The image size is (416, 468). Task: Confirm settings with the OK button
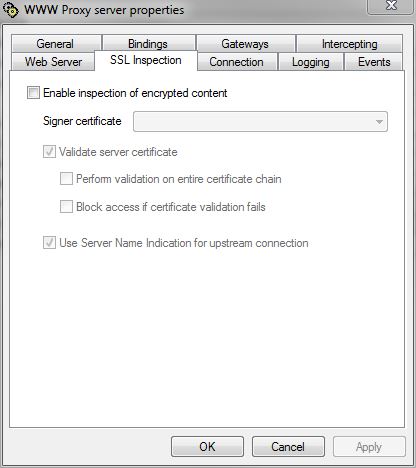(x=207, y=447)
